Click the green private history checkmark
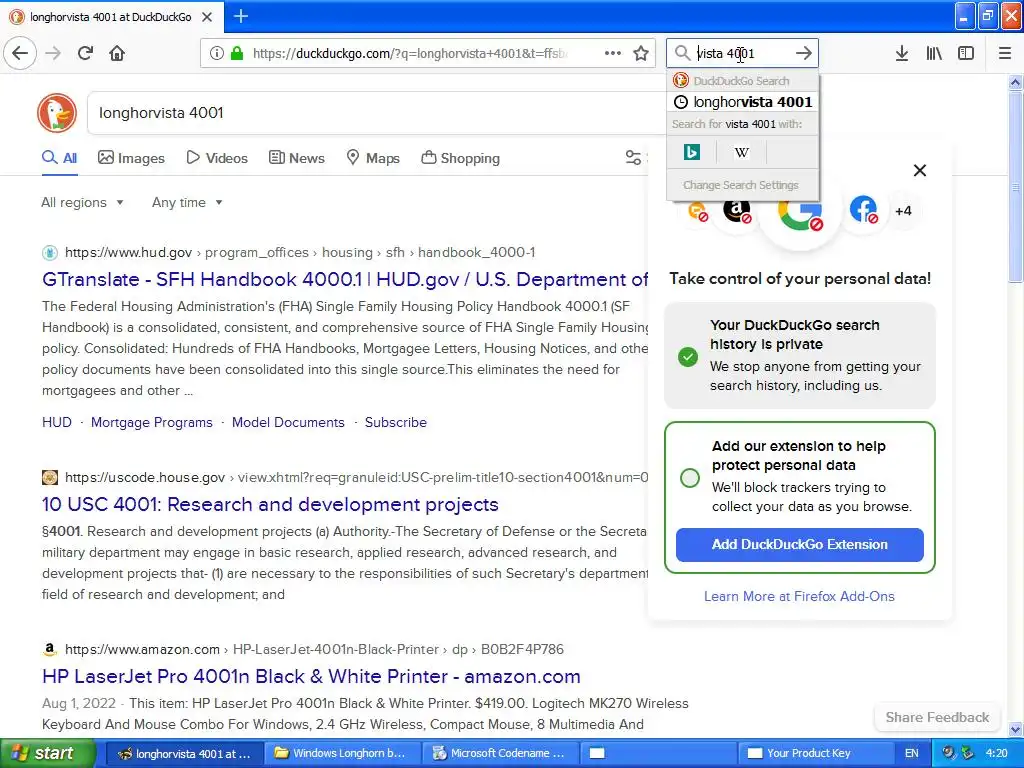 (x=688, y=357)
